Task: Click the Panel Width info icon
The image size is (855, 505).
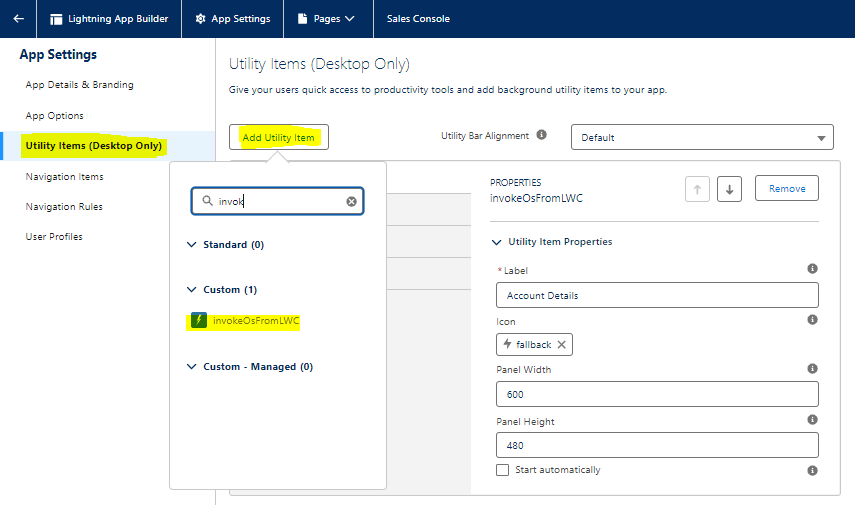Action: [812, 369]
